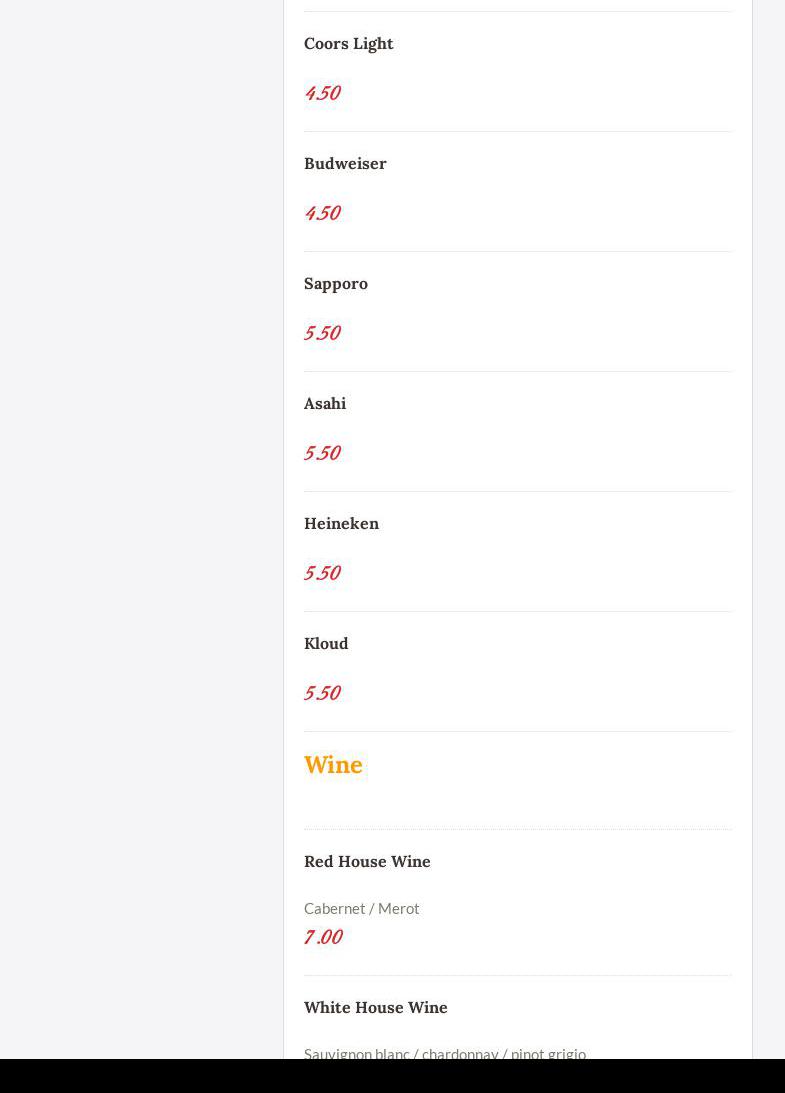Choose the Asahi beer item

tap(325, 404)
